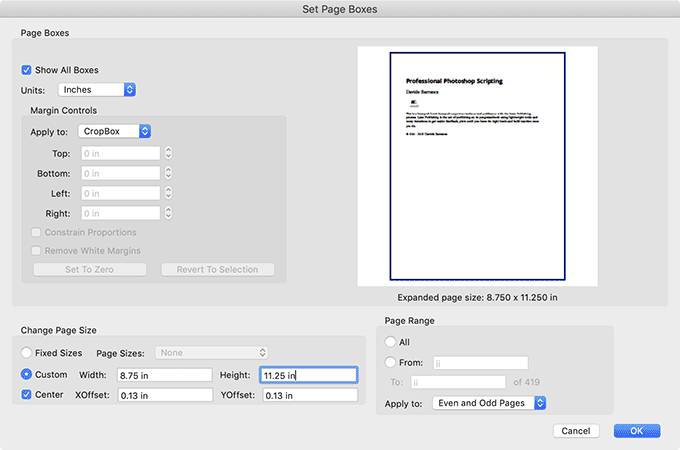Select the From page range radio button
The width and height of the screenshot is (680, 450).
[x=390, y=362]
